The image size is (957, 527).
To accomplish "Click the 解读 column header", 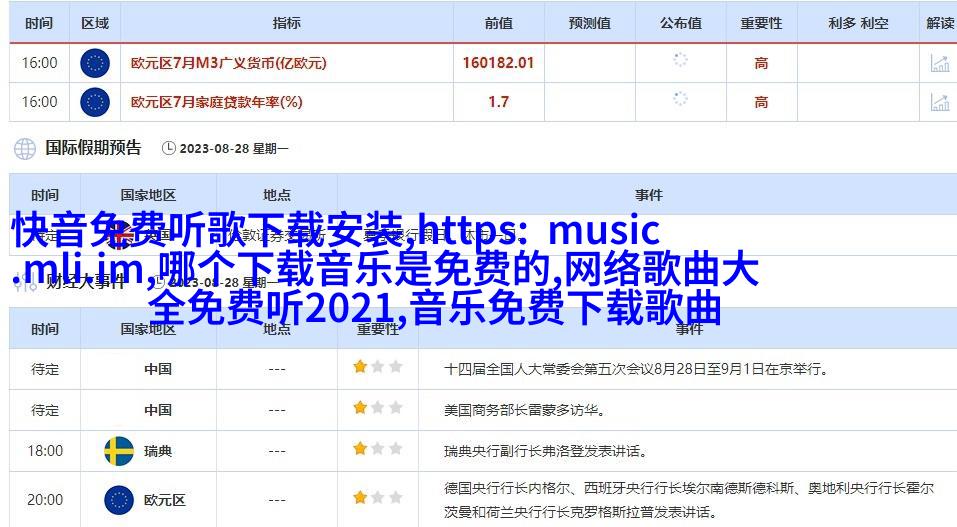I will [940, 23].
